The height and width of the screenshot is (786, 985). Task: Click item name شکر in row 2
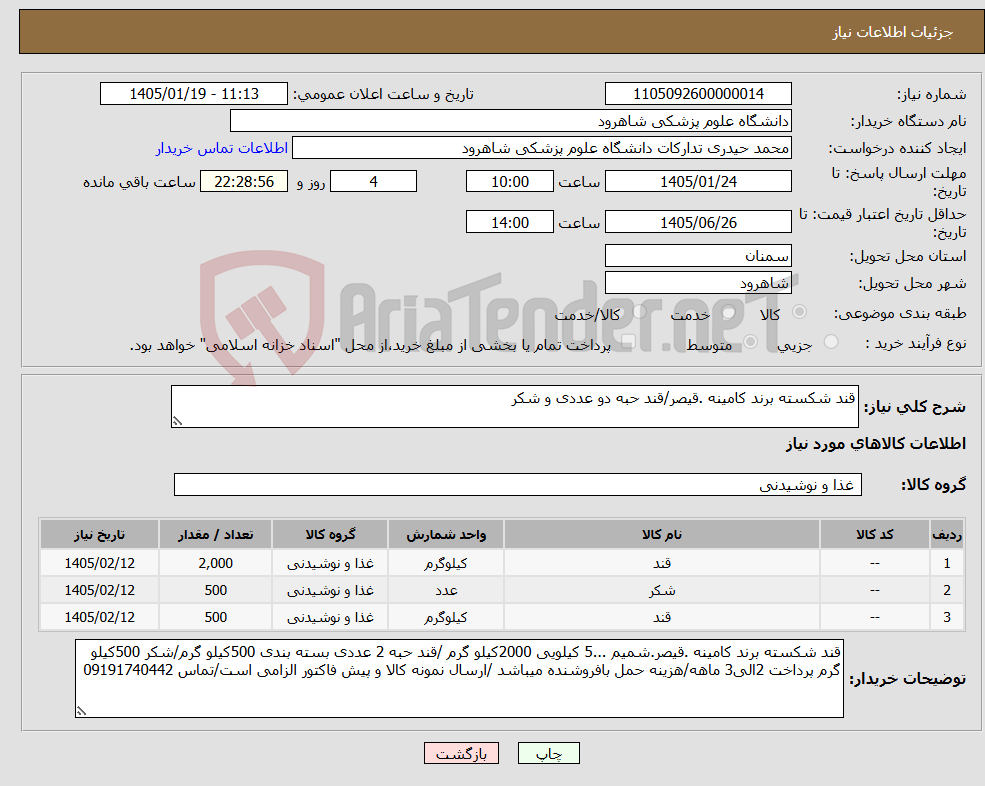pos(661,590)
